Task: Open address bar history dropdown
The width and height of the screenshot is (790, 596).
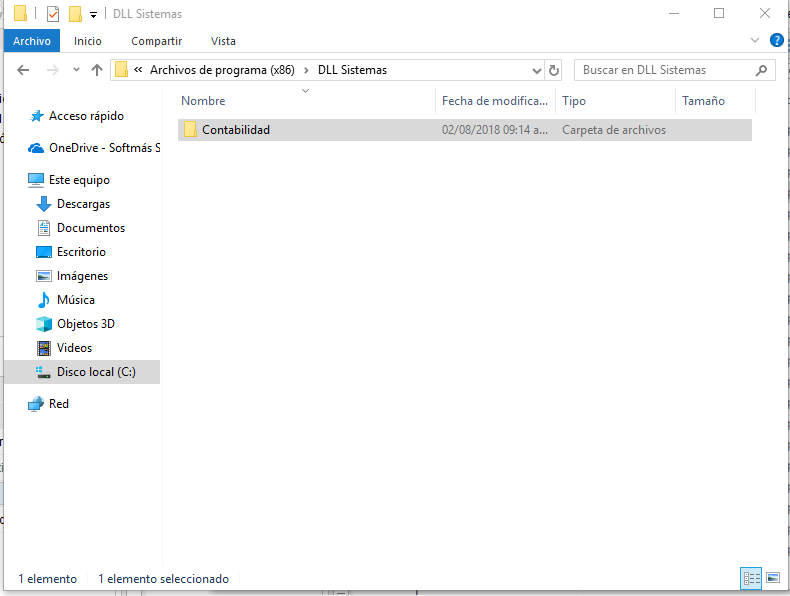Action: pos(536,70)
